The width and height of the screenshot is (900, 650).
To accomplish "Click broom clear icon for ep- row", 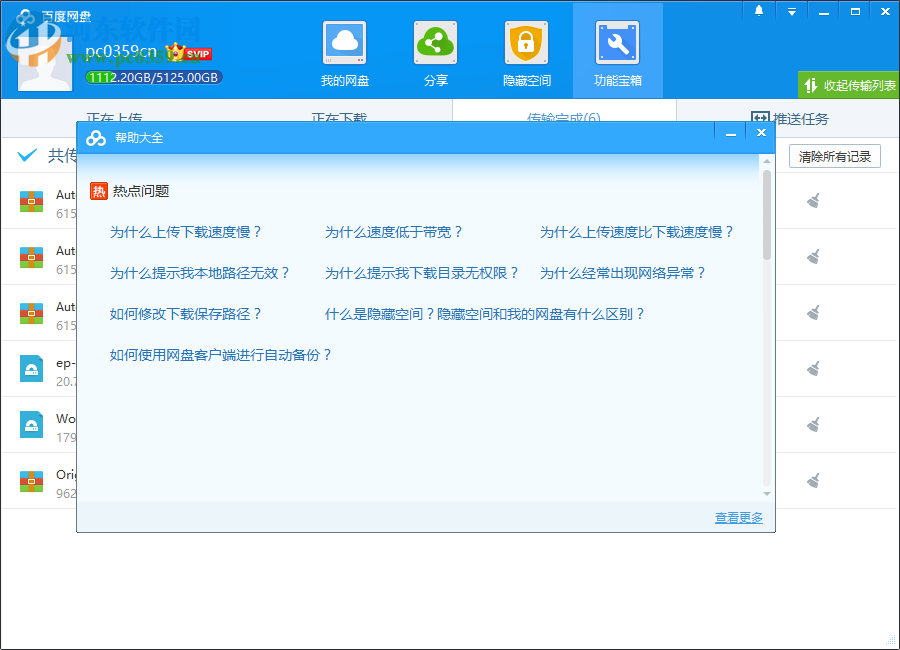I will click(813, 368).
